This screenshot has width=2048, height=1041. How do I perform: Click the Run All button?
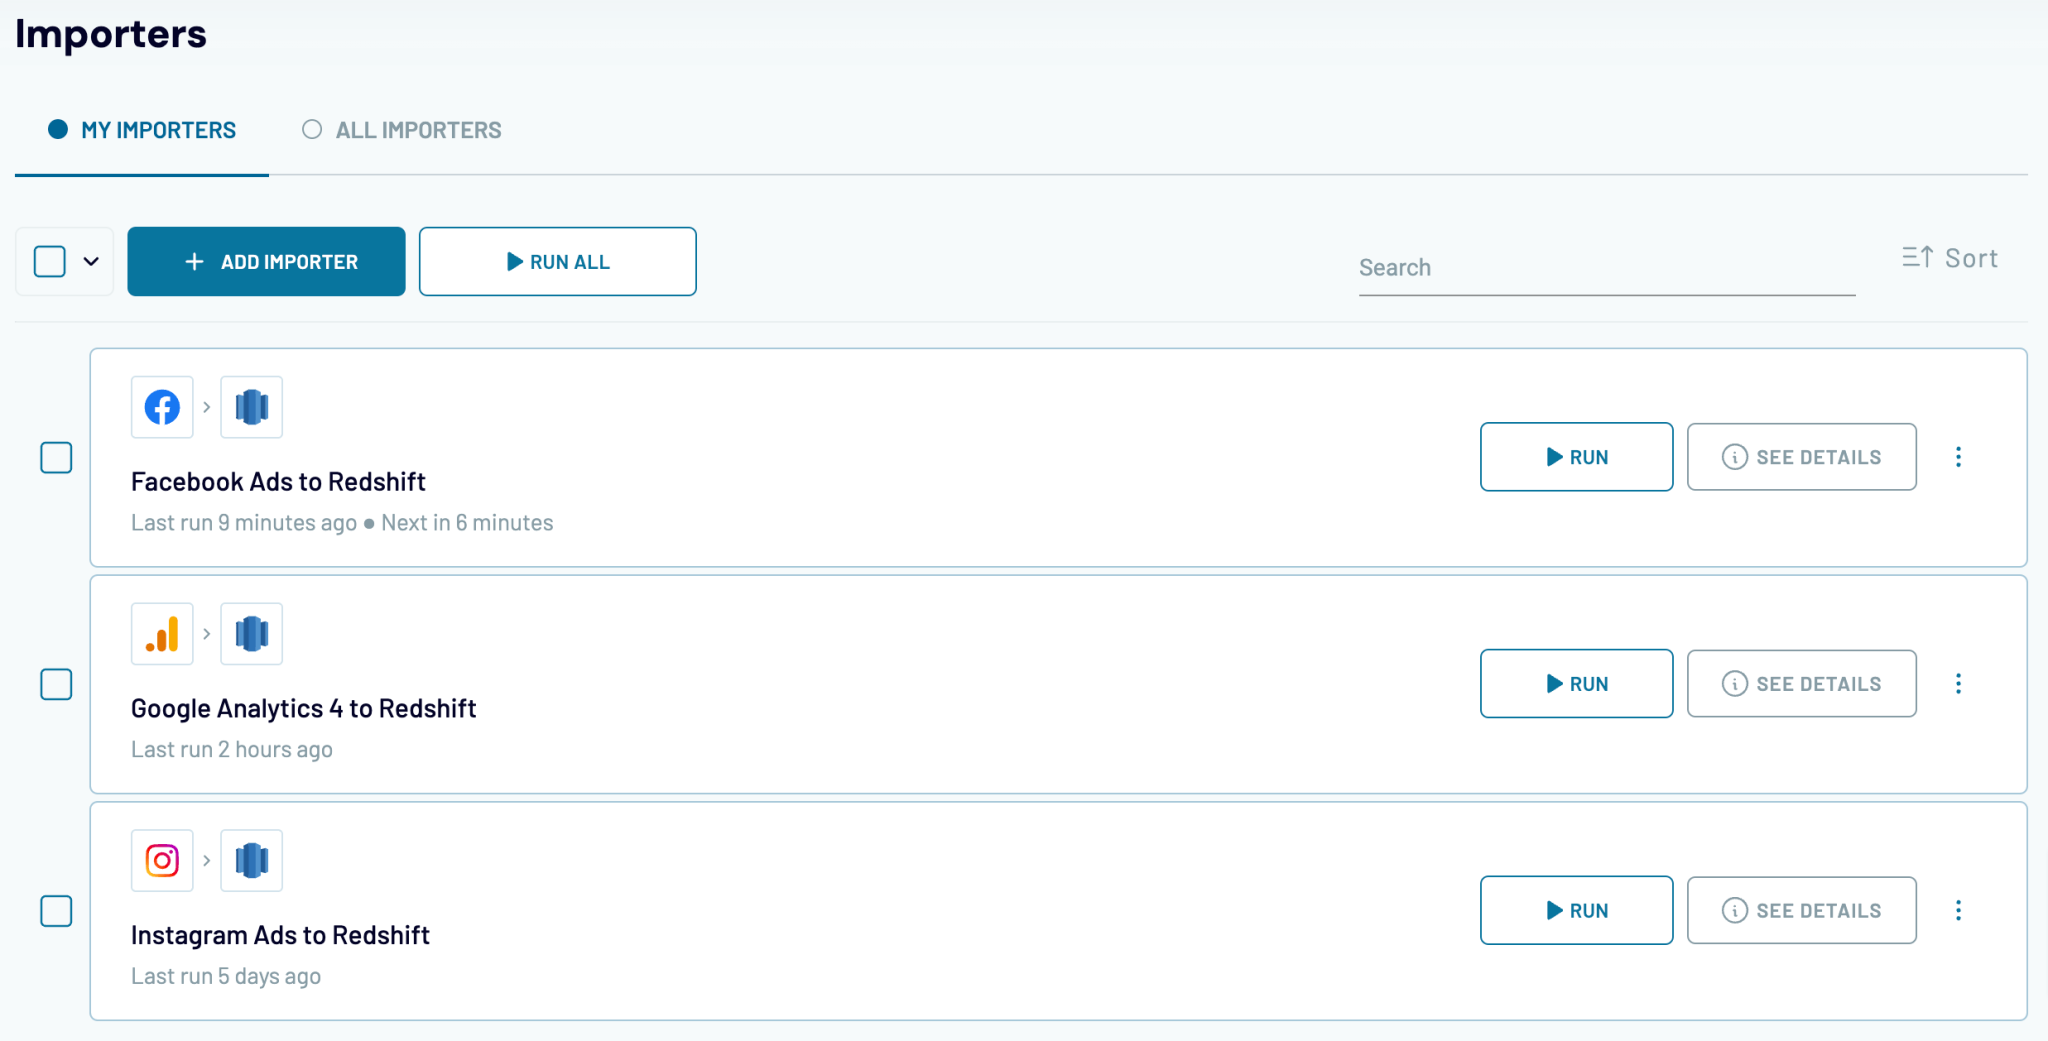click(557, 261)
